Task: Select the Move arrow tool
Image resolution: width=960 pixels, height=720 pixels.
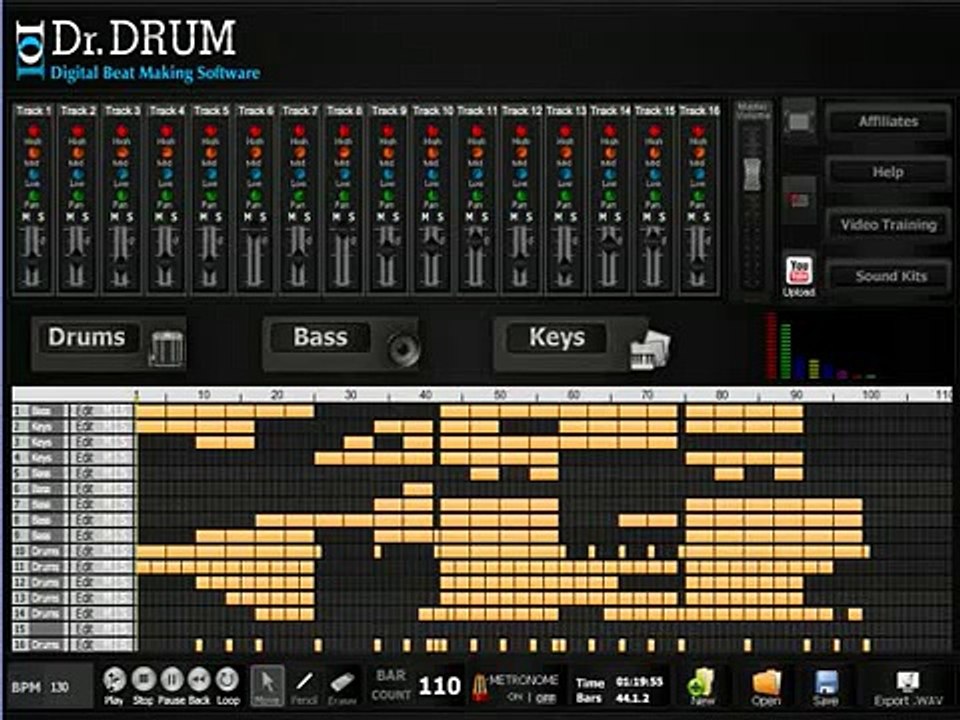Action: 268,685
